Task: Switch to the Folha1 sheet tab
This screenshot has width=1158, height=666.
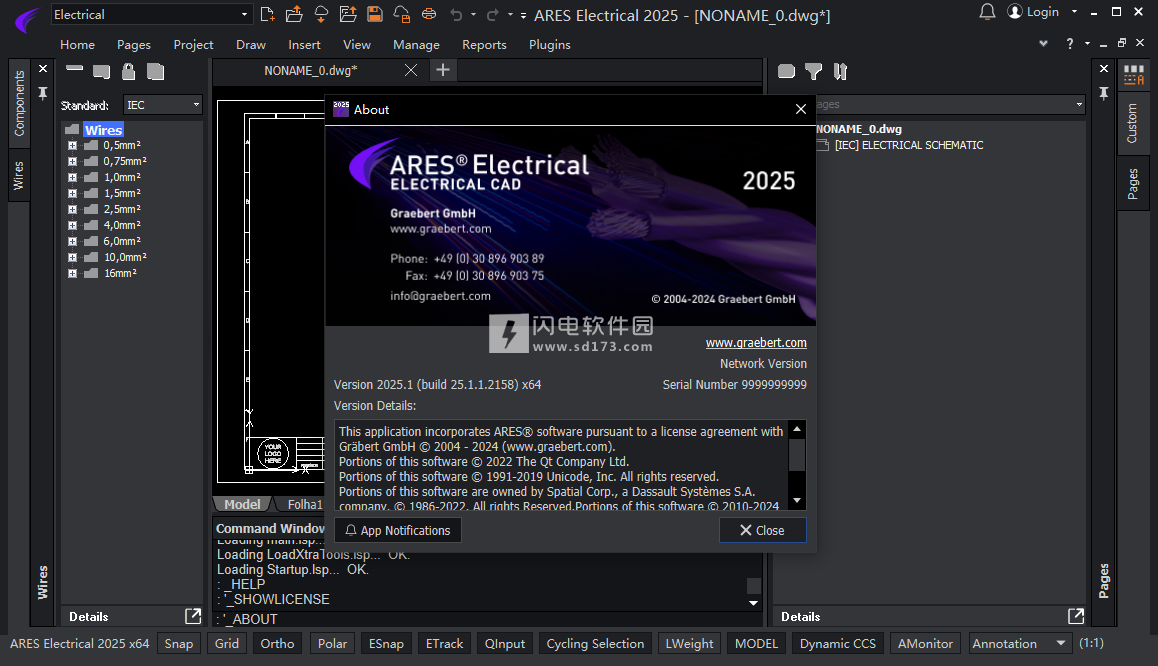Action: pyautogui.click(x=305, y=504)
